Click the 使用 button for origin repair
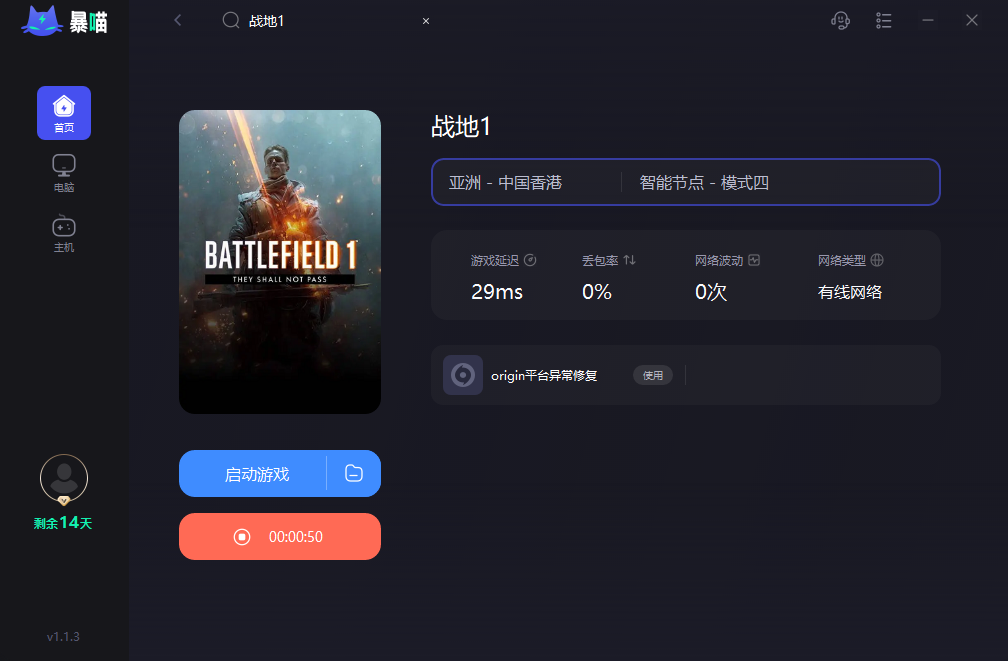Image resolution: width=1008 pixels, height=661 pixels. pyautogui.click(x=653, y=375)
